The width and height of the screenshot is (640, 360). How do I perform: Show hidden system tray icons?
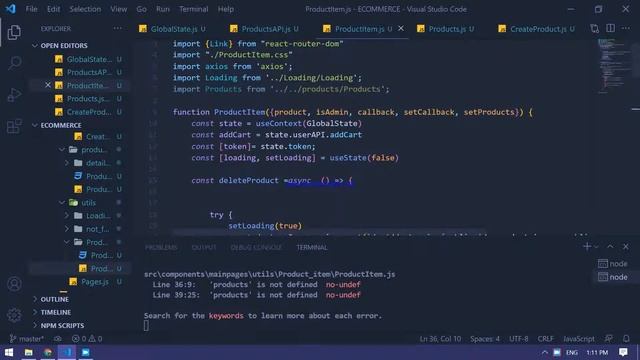coord(545,352)
